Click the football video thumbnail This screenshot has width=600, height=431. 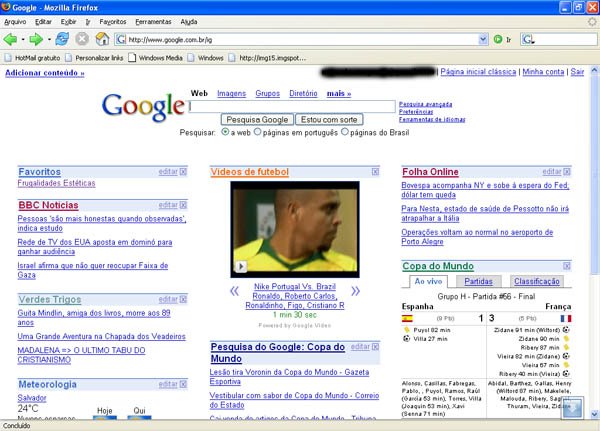click(295, 229)
